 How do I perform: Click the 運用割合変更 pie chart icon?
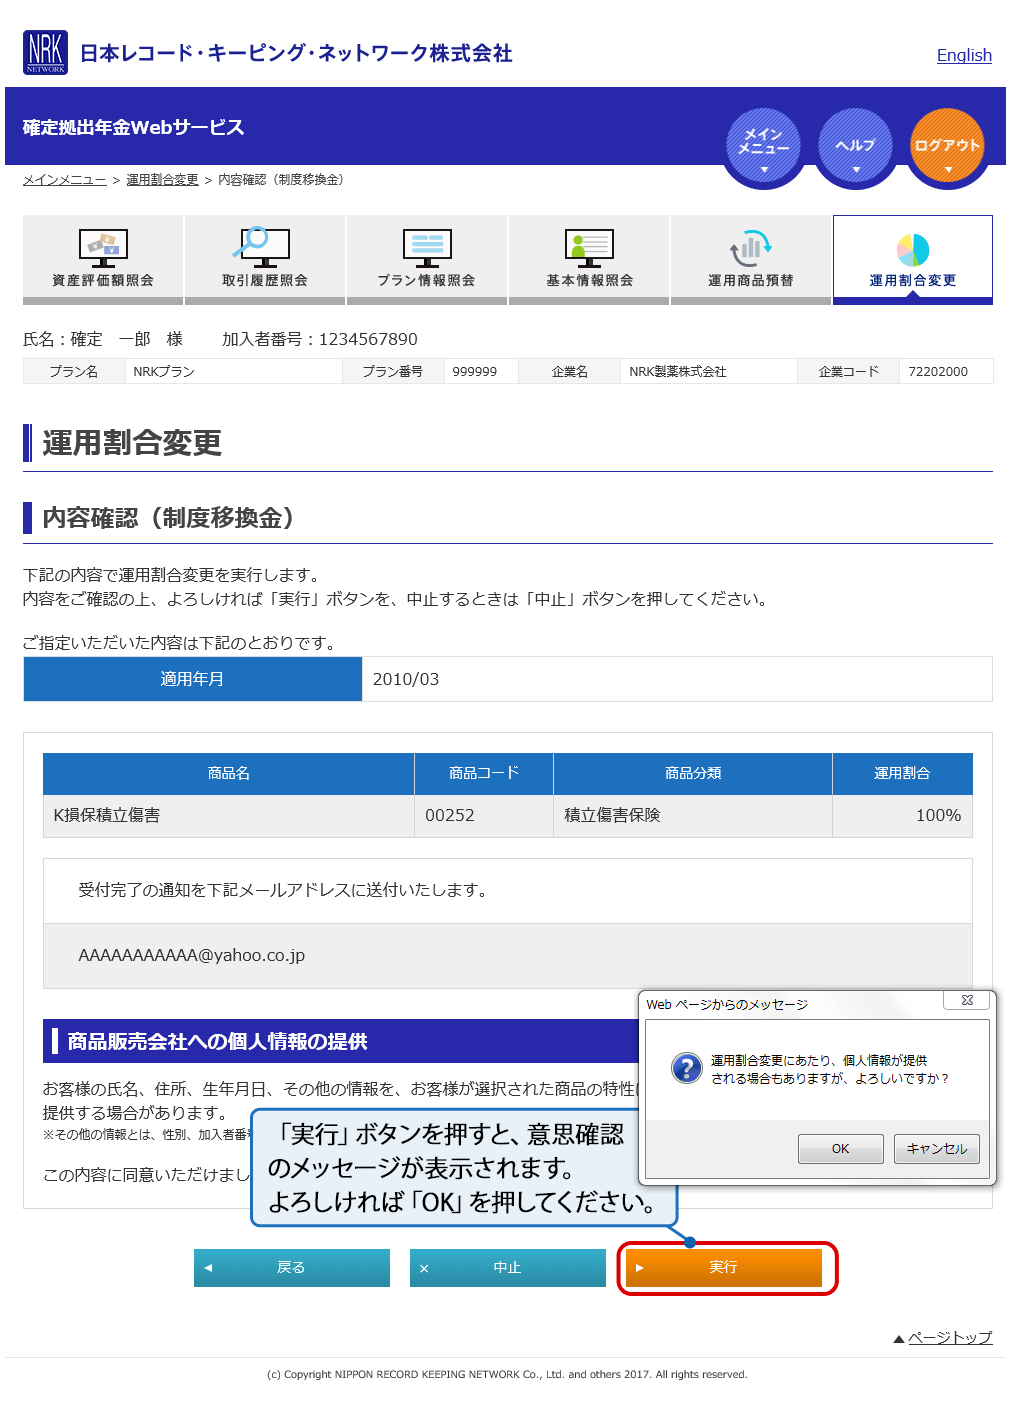click(913, 250)
